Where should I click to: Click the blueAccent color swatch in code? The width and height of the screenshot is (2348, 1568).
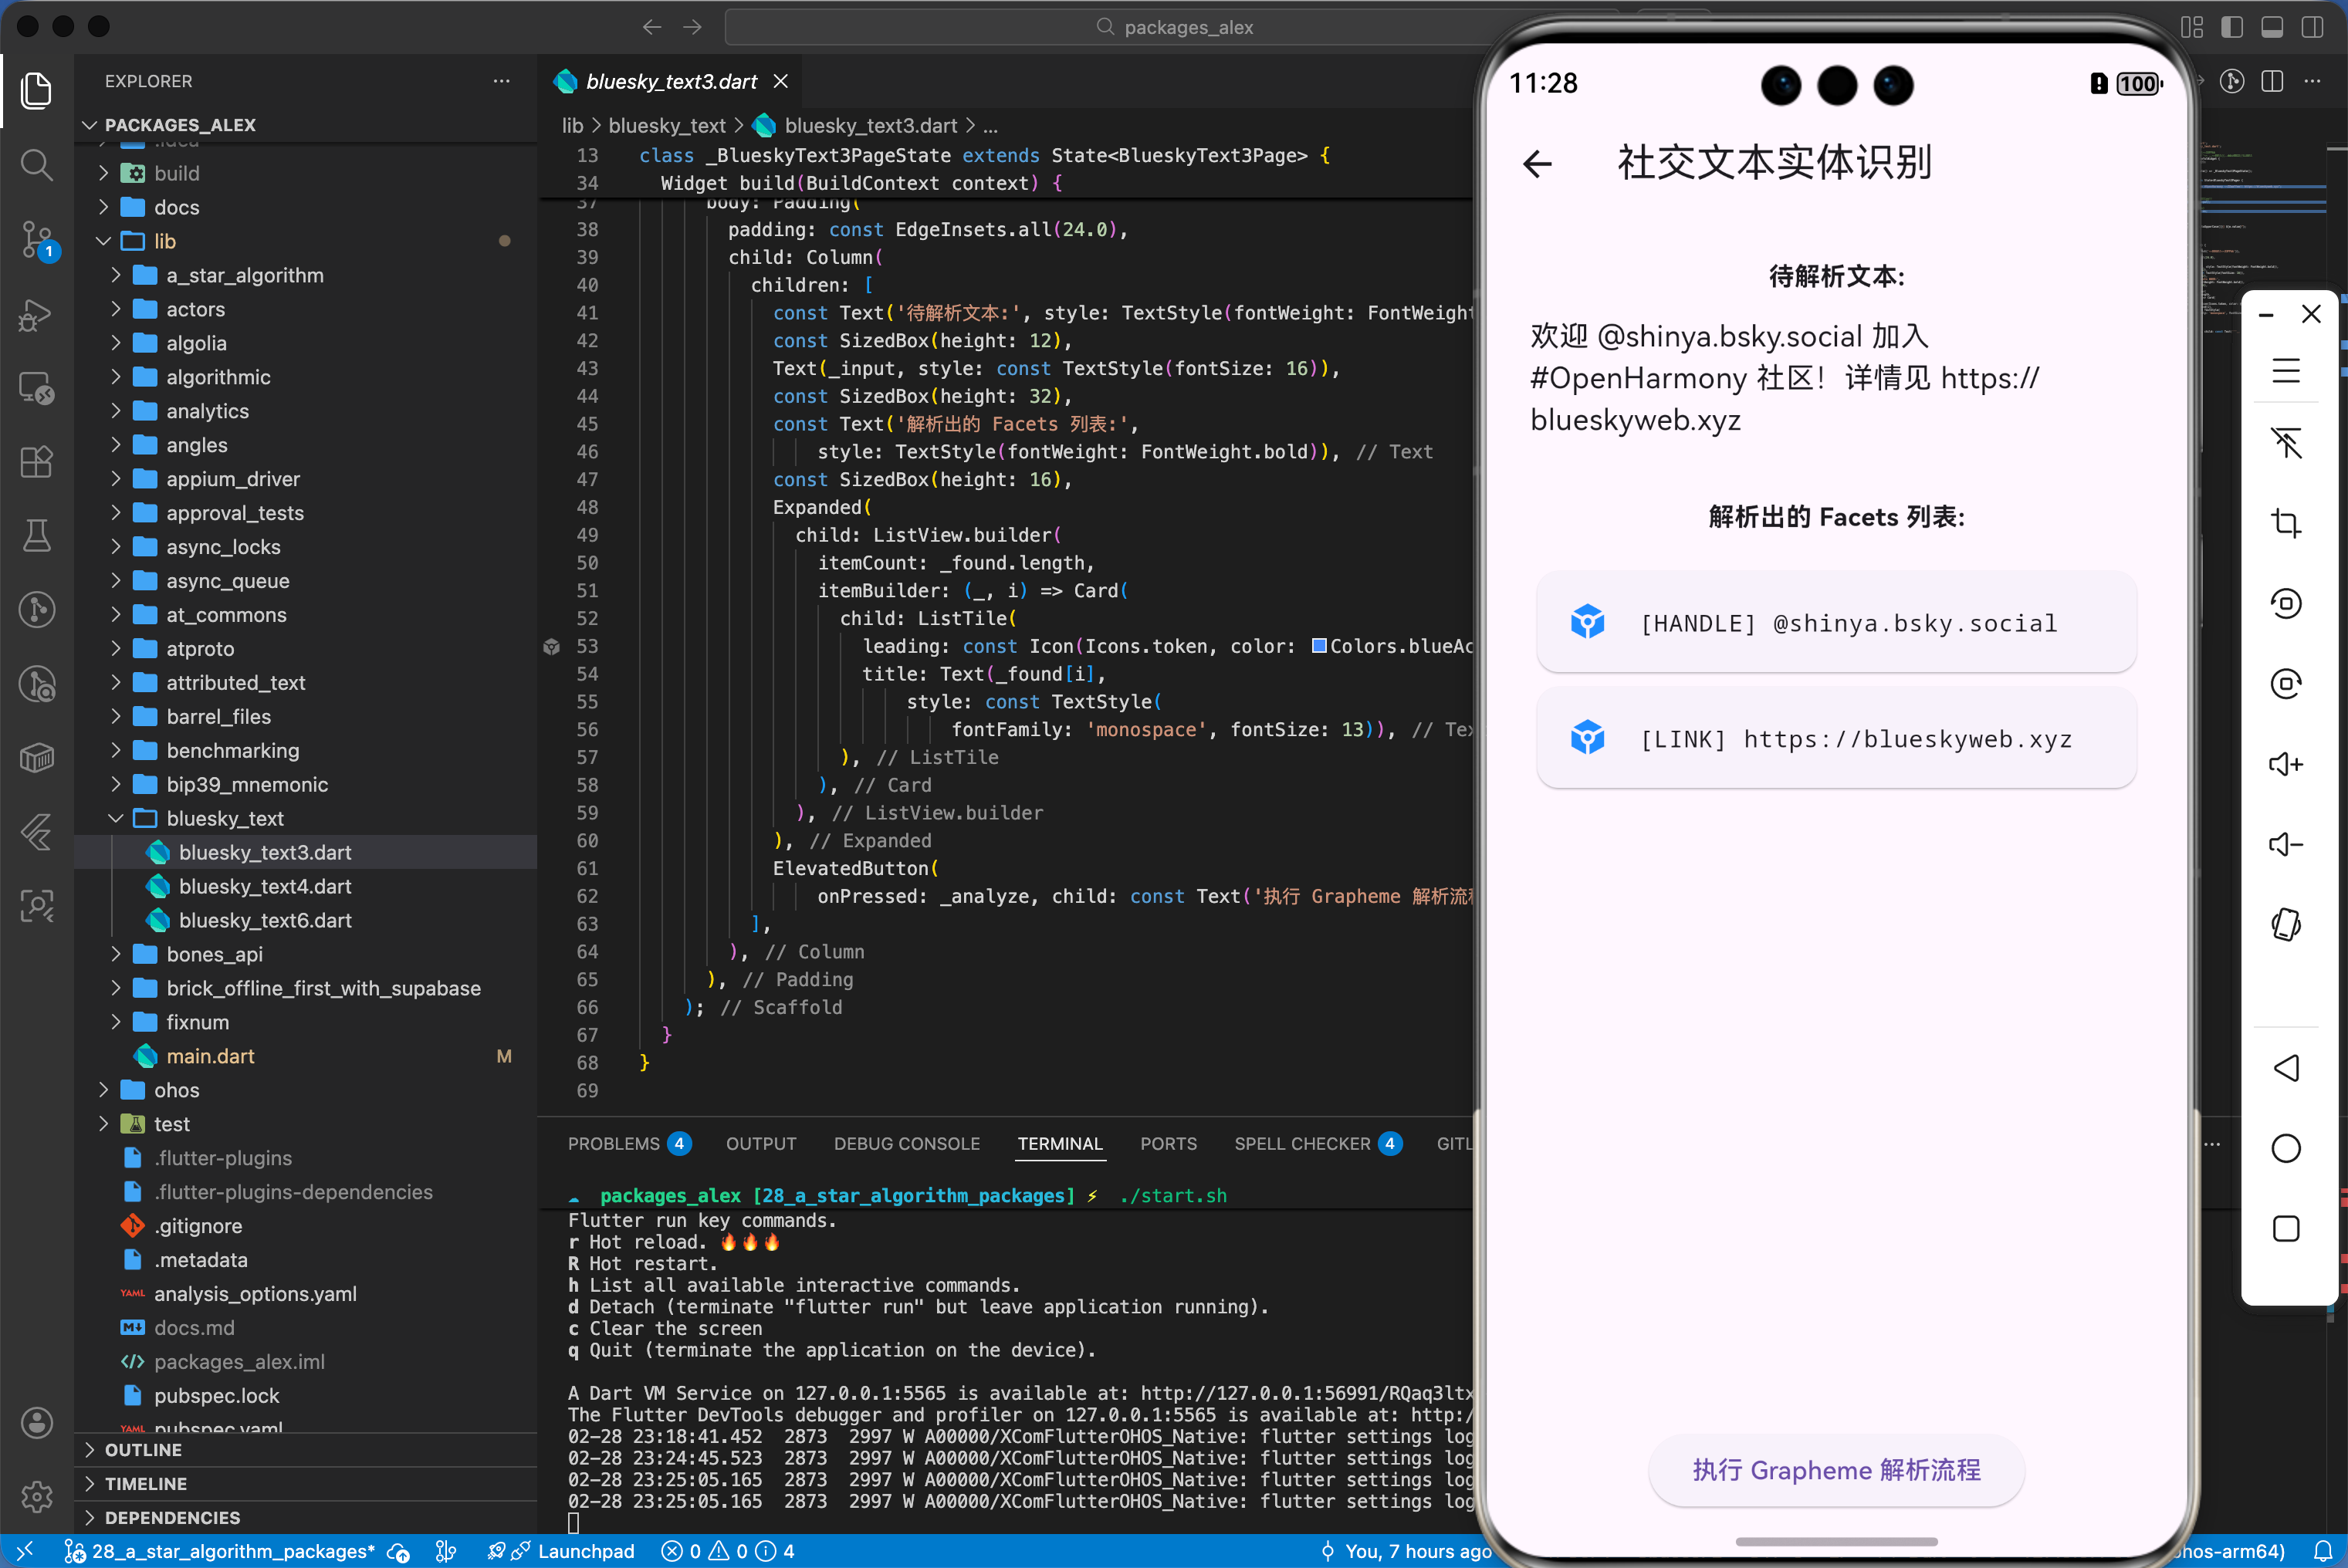click(x=1319, y=646)
